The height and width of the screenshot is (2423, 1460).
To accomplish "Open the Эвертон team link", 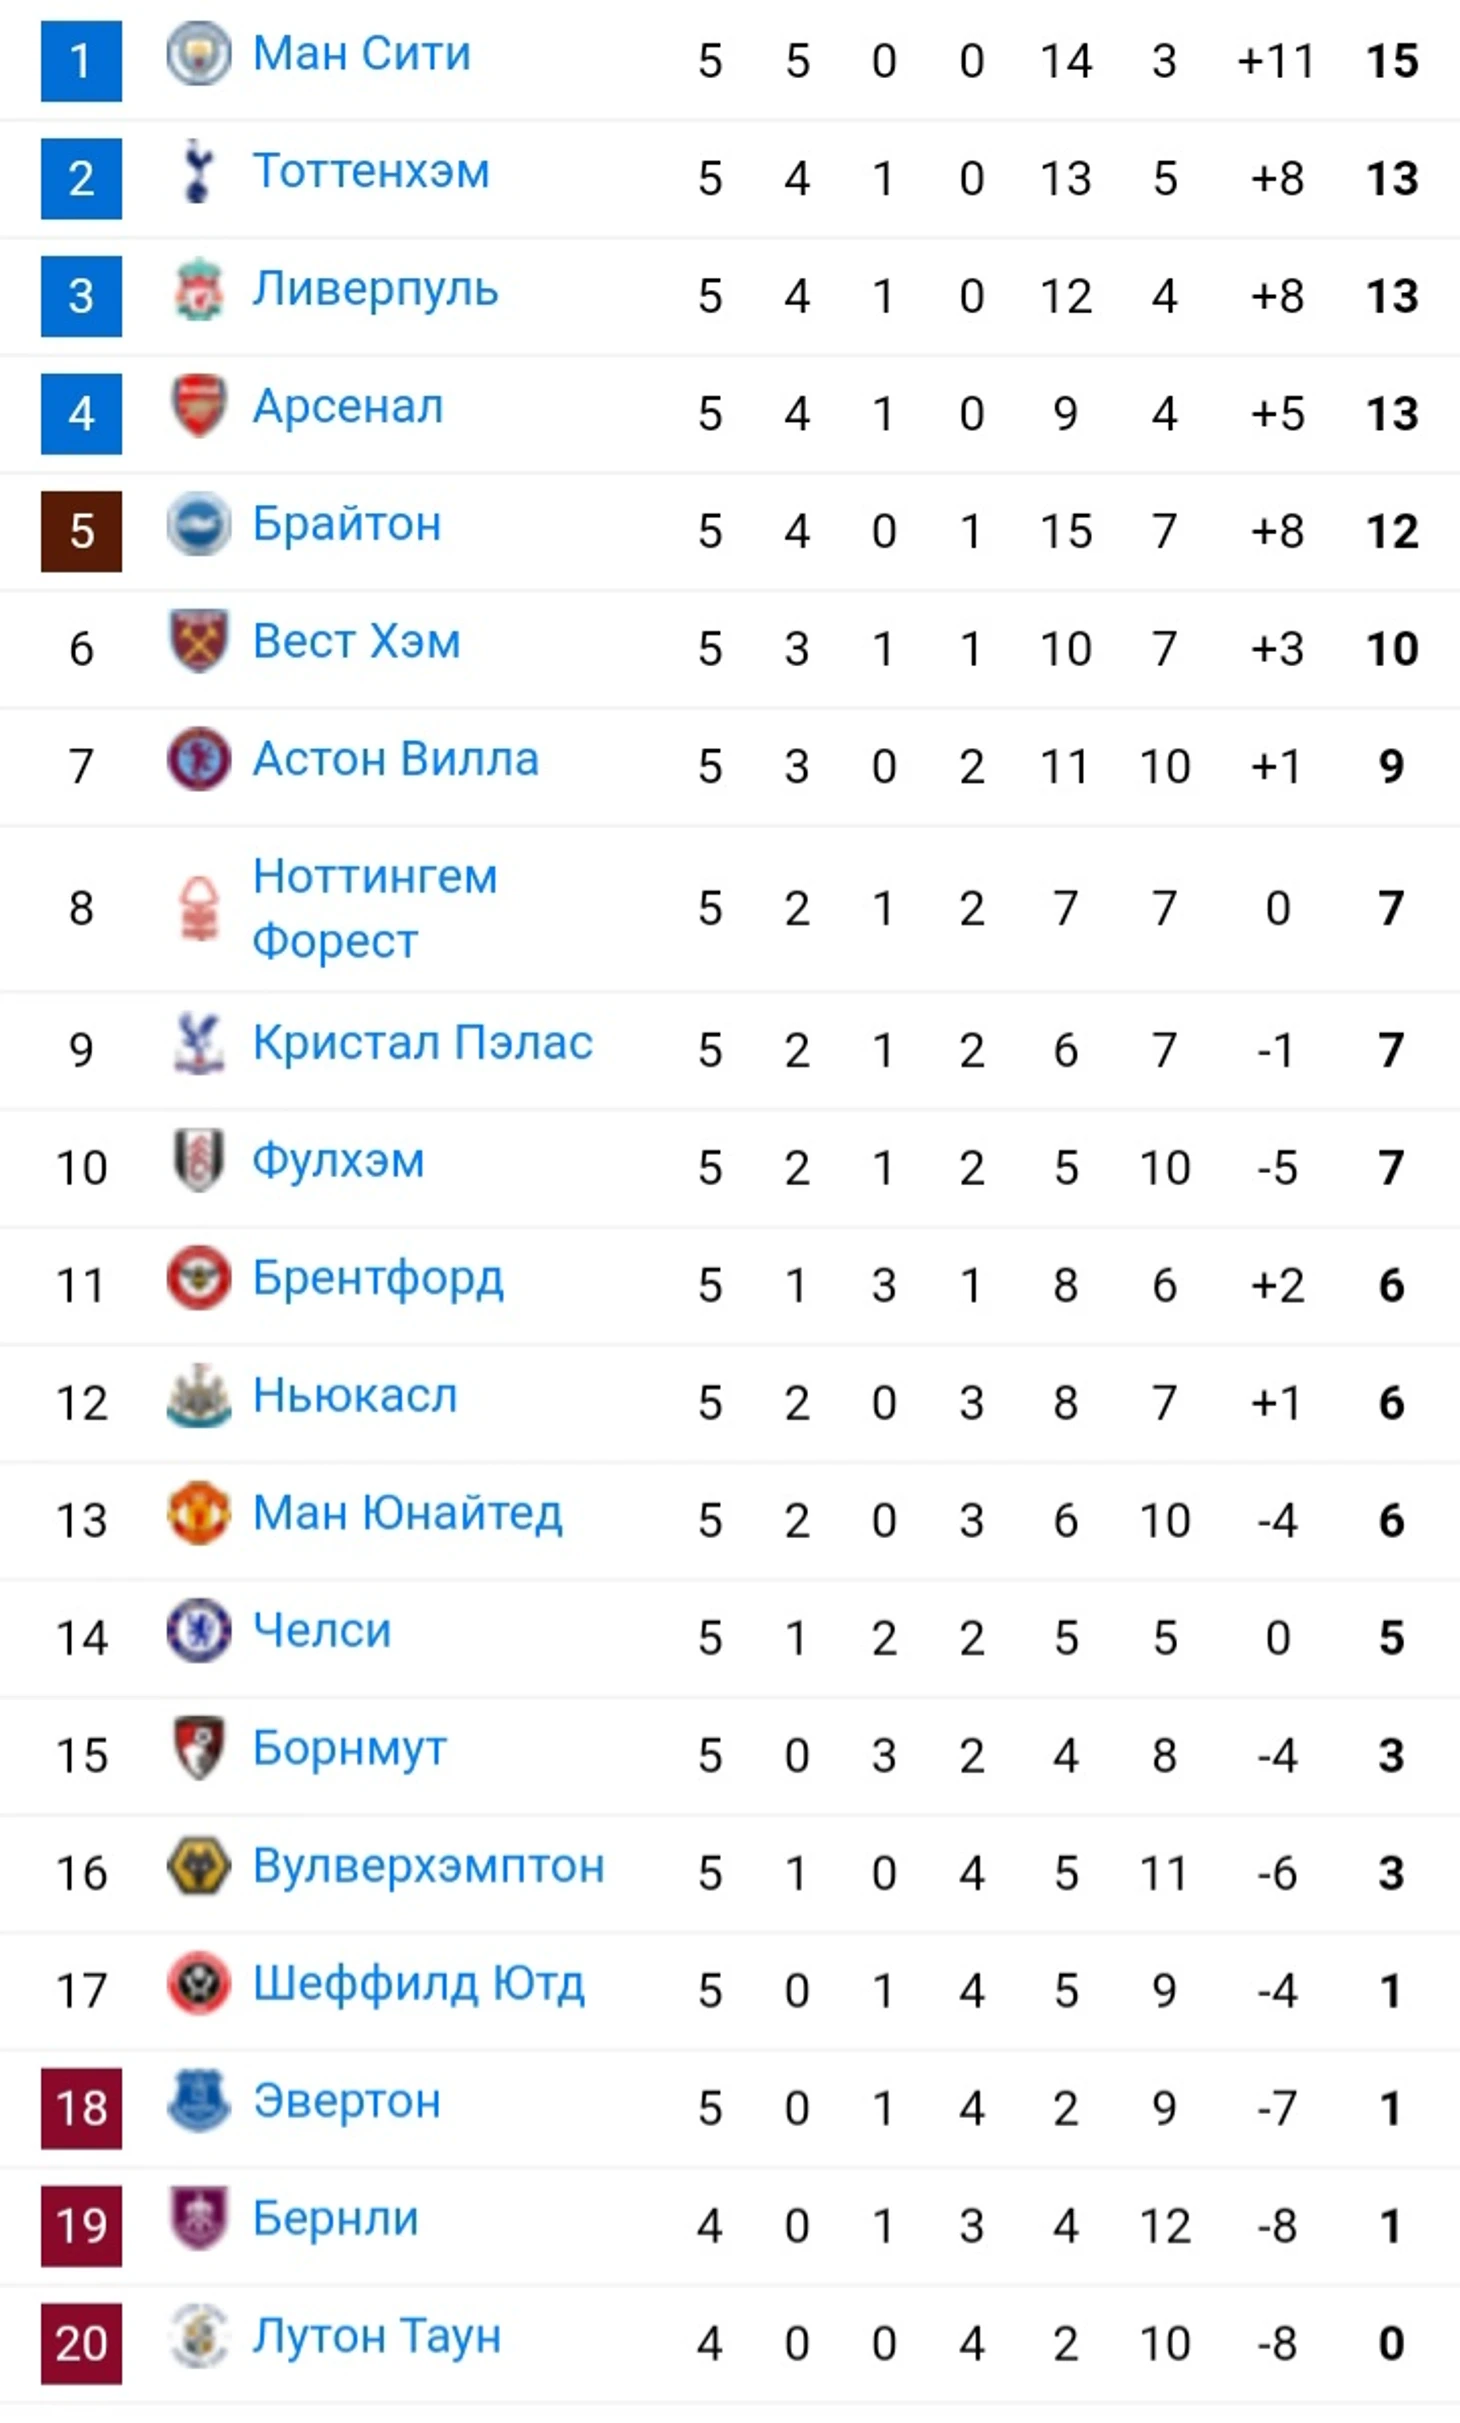I will tap(346, 2101).
